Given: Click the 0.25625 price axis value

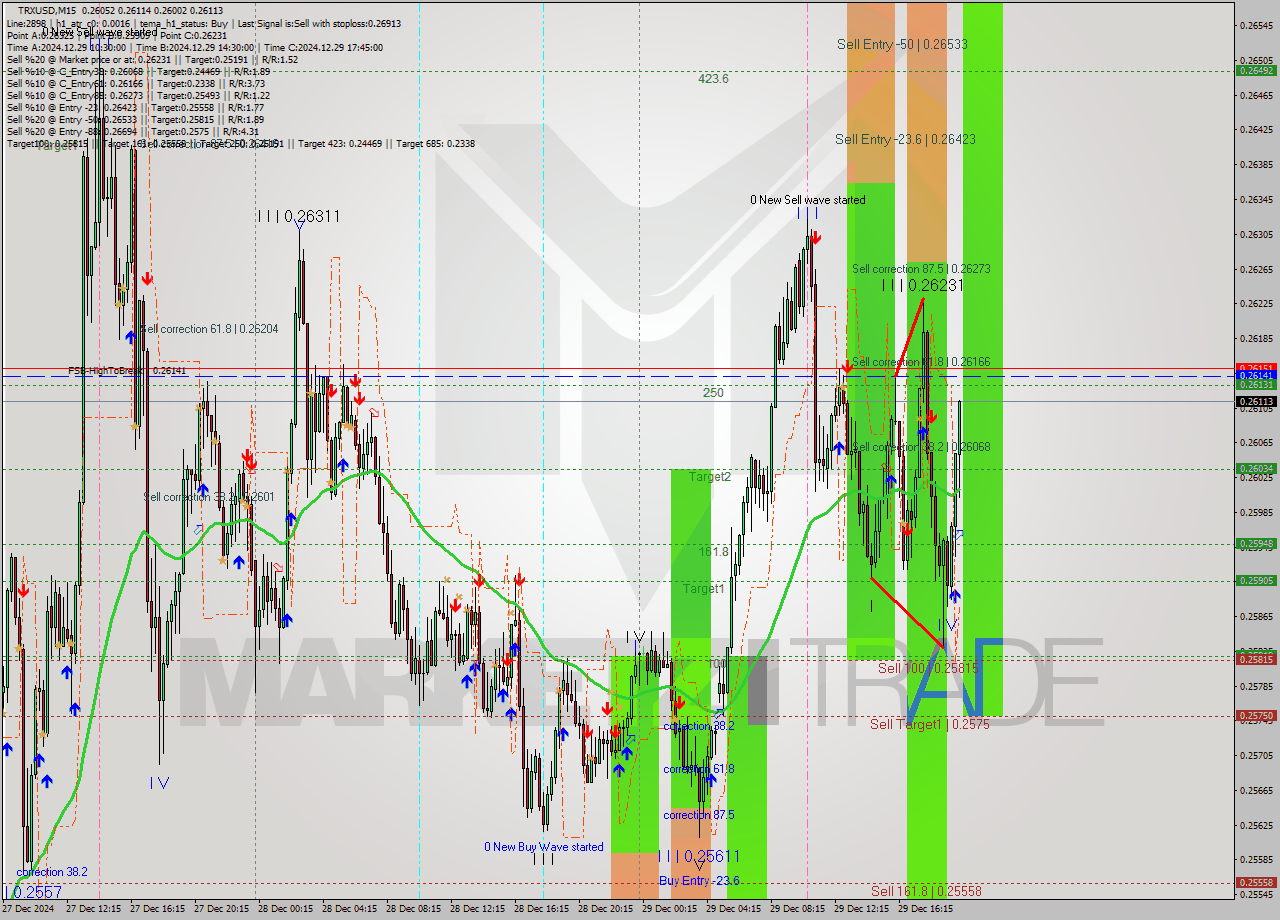Looking at the screenshot, I should pos(1257,825).
